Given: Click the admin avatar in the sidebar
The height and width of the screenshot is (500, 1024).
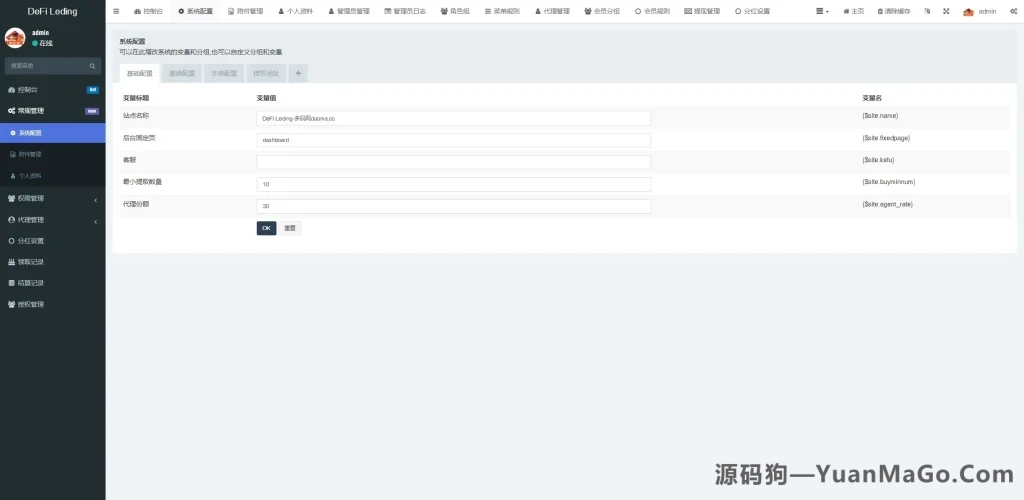Looking at the screenshot, I should tap(14, 38).
